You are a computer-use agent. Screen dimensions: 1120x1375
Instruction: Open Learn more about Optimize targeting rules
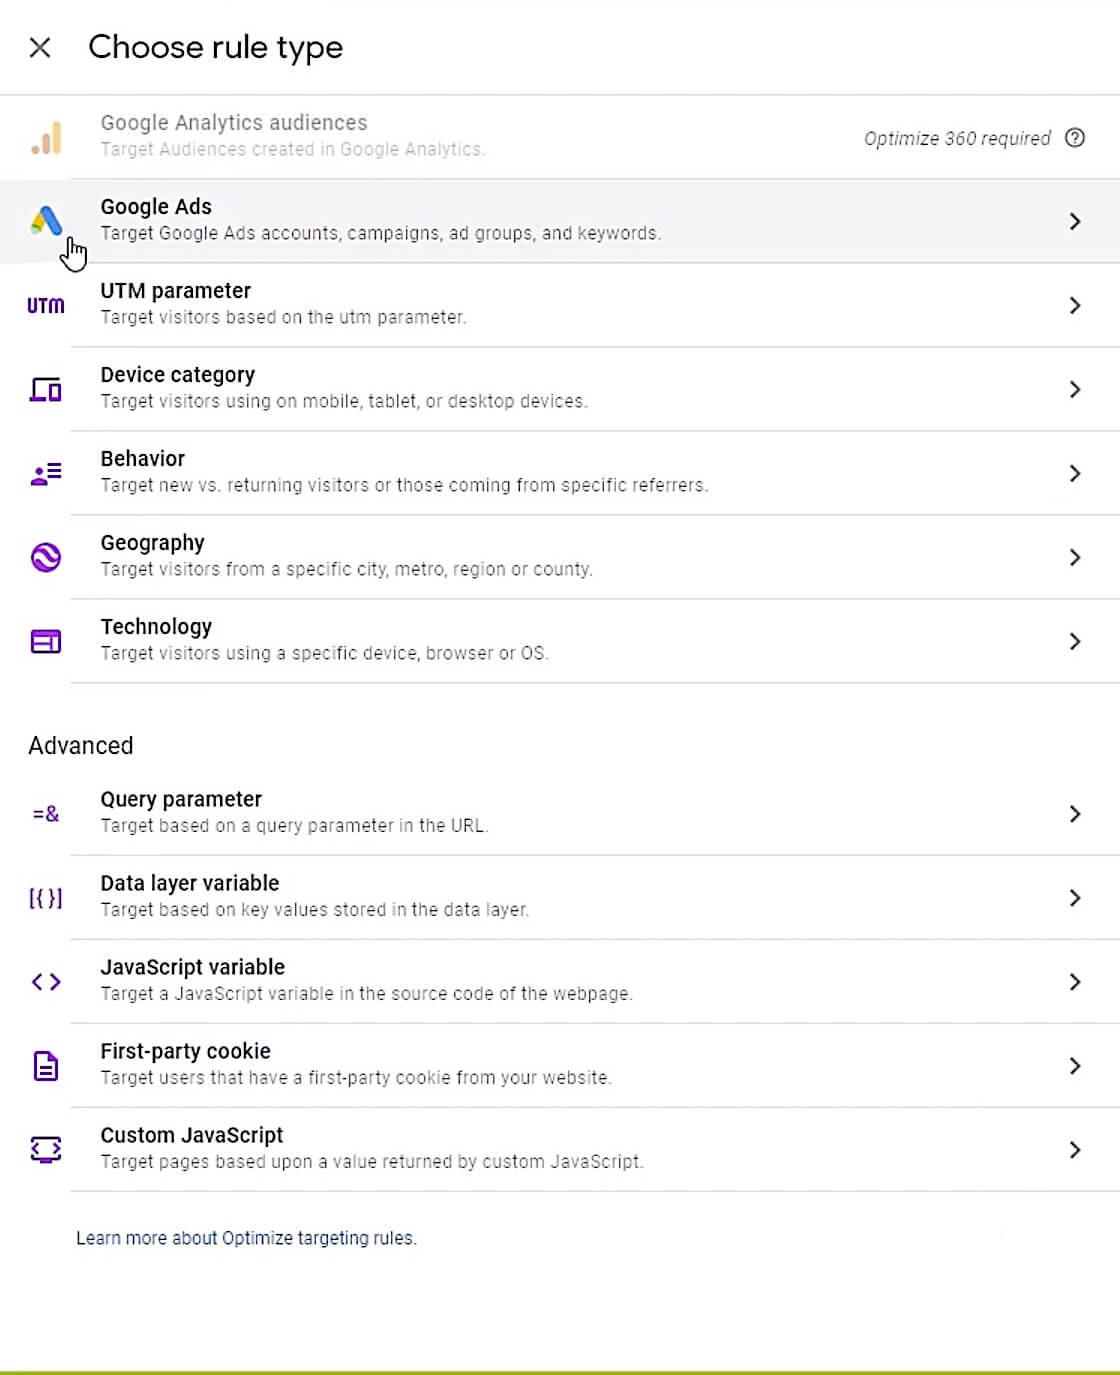[x=246, y=1238]
